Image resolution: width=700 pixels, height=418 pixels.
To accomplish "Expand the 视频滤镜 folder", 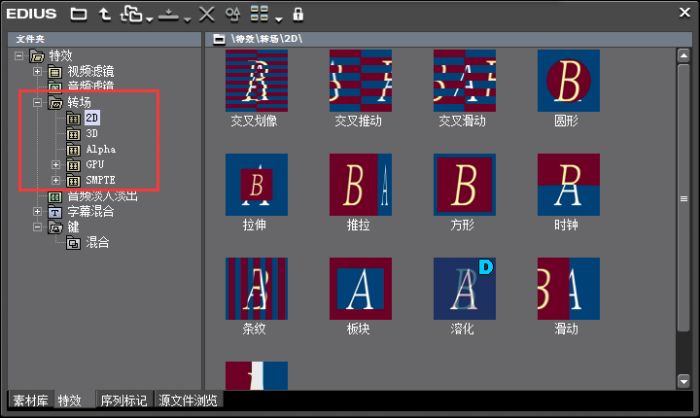I will click(x=38, y=71).
